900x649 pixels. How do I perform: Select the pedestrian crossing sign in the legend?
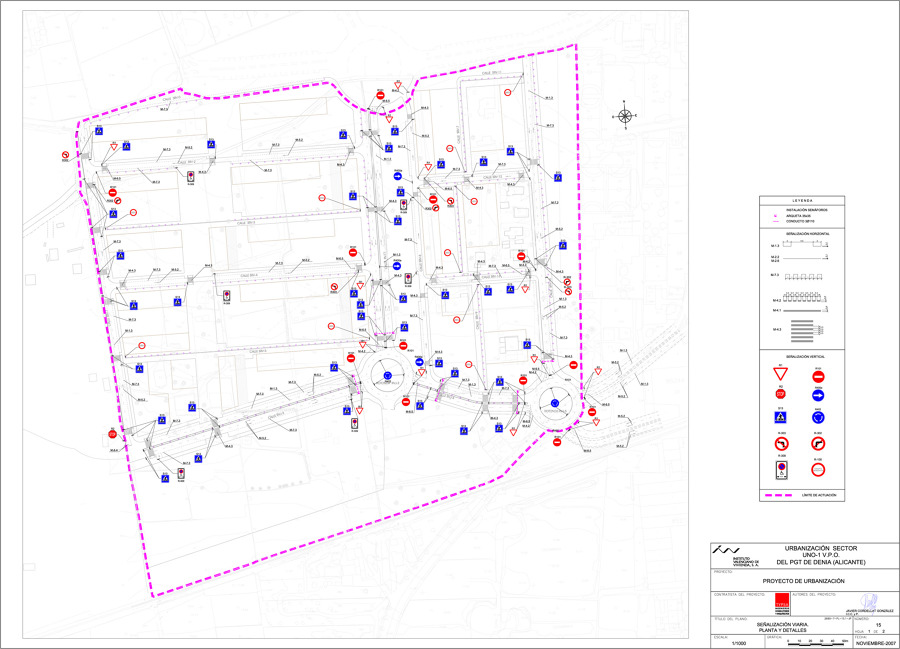click(x=780, y=419)
